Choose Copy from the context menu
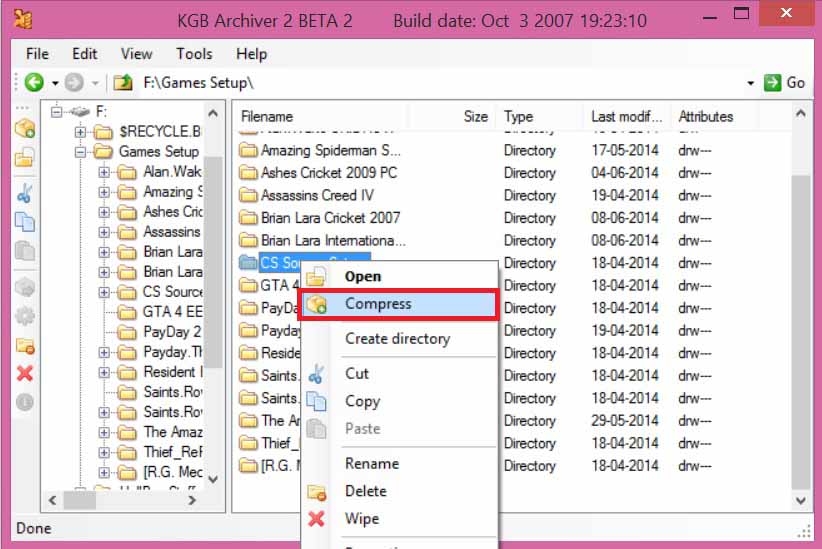Viewport: 822px width, 549px height. 399,401
